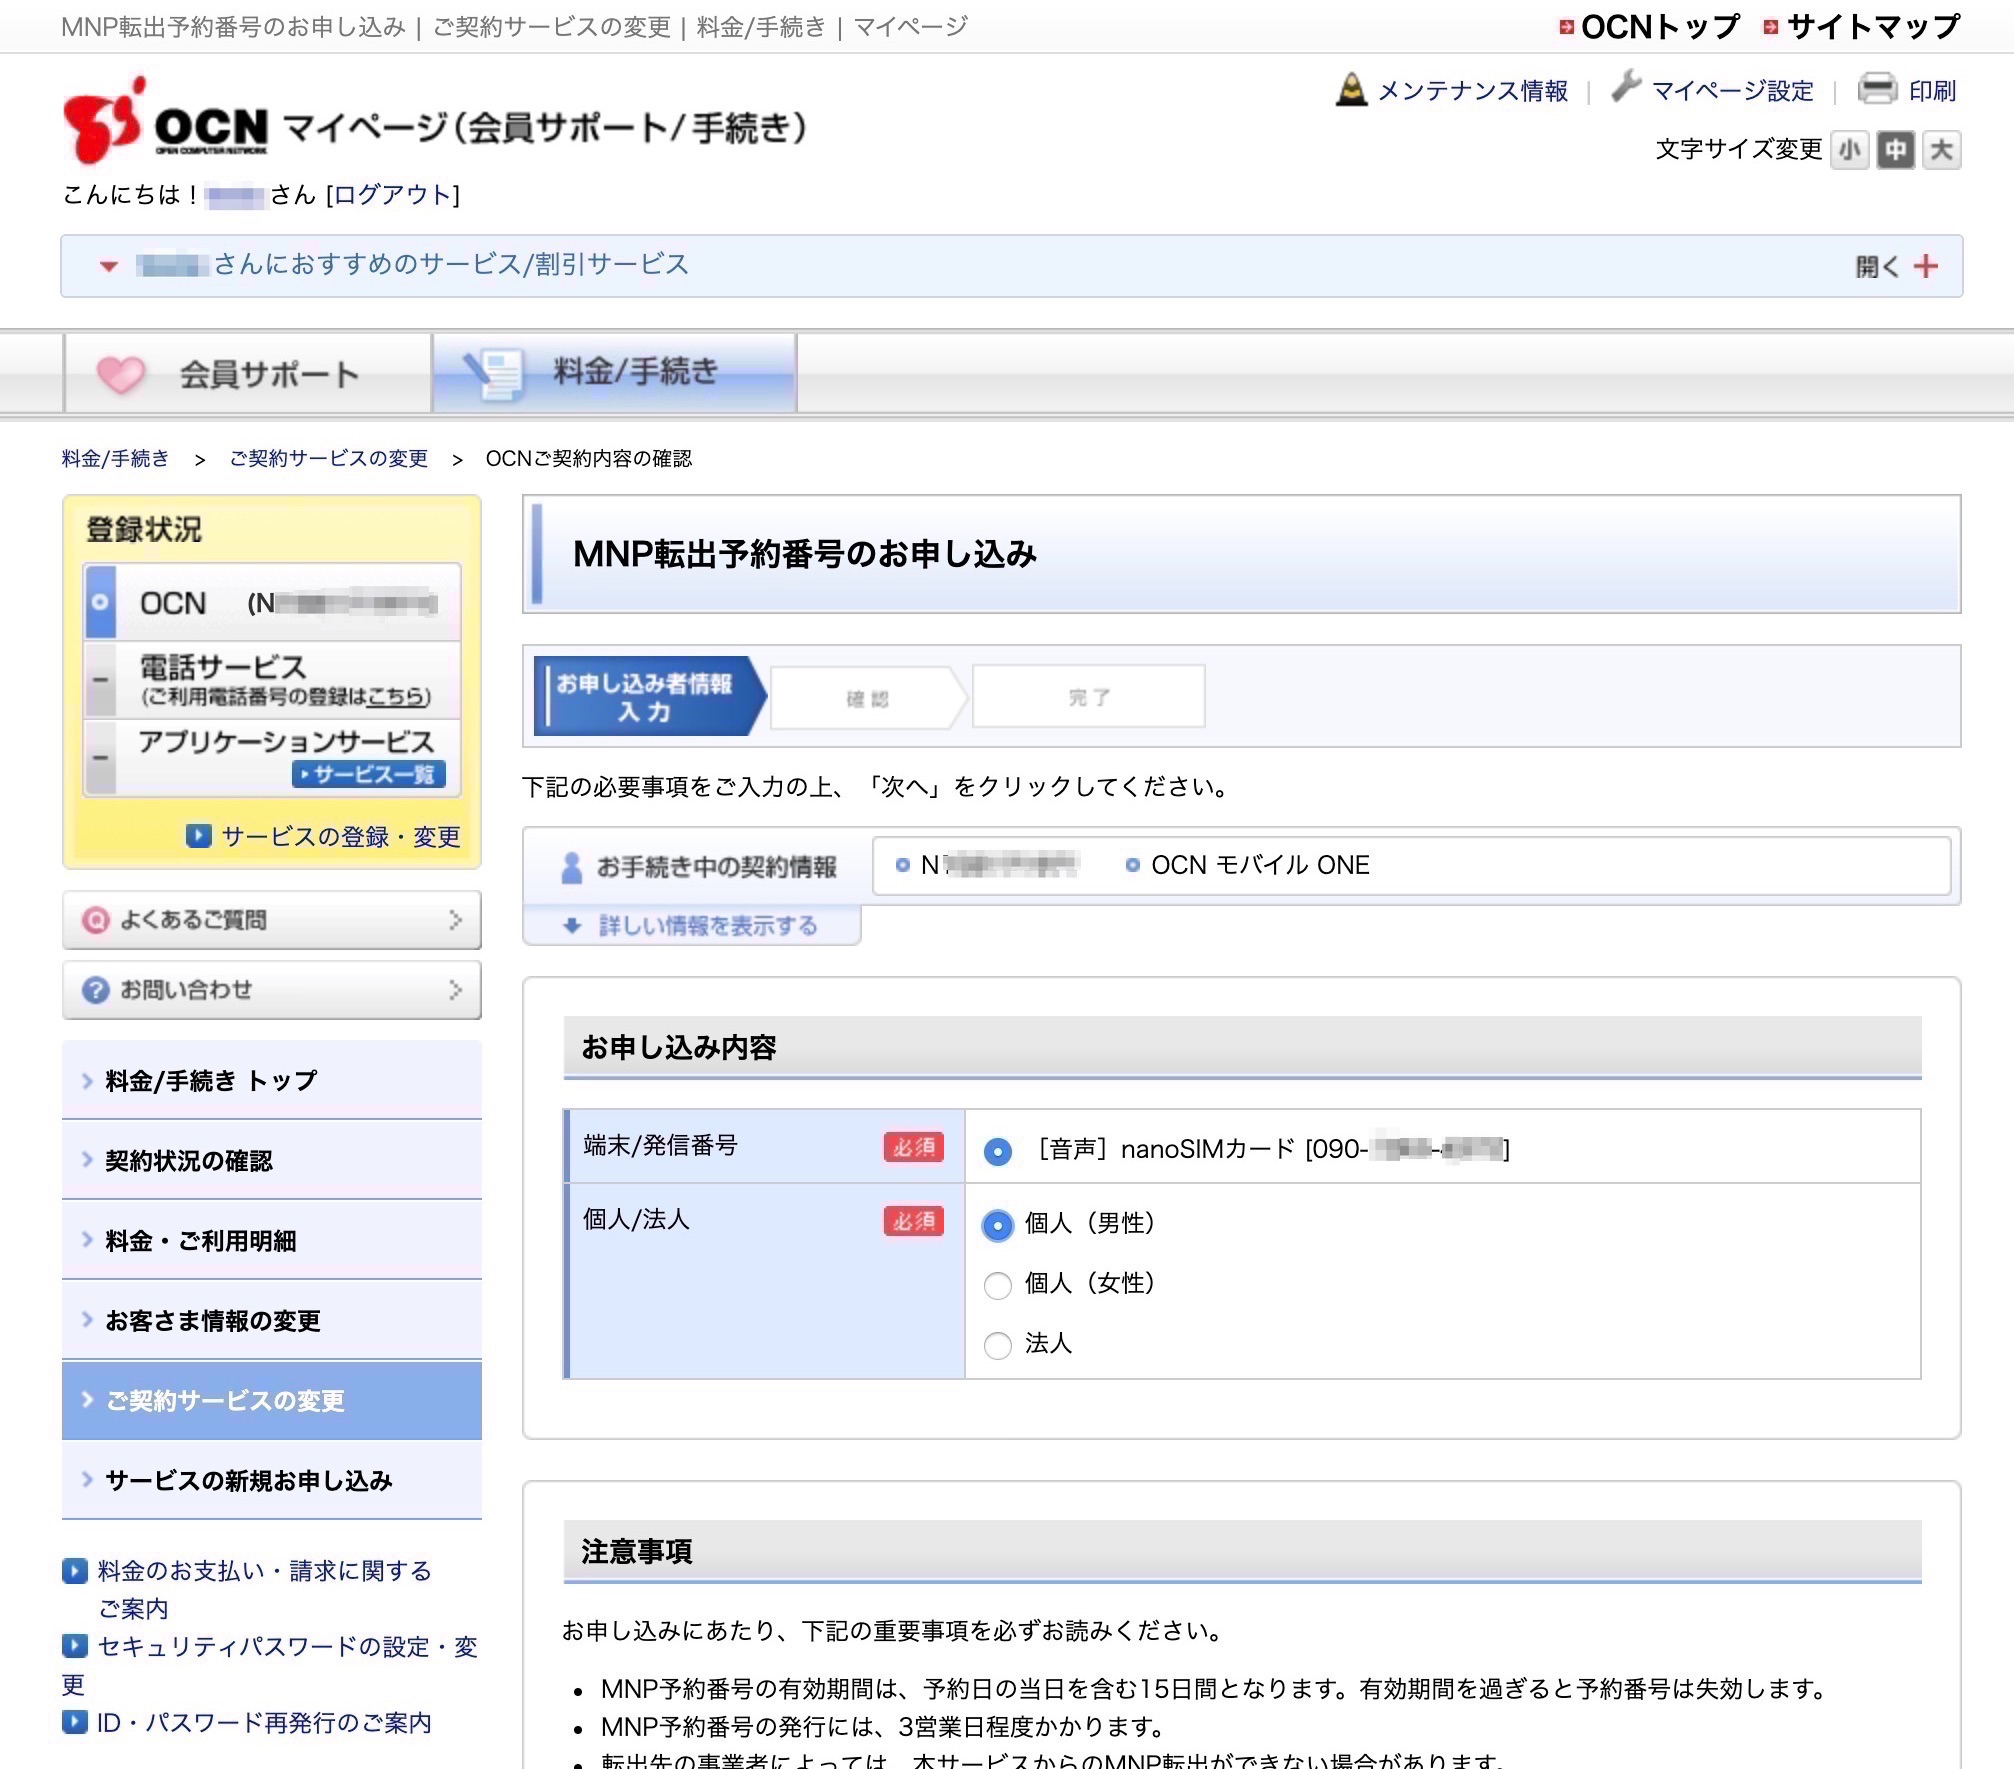Select 個人（女性） radio button
Image resolution: width=2014 pixels, height=1769 pixels.
997,1285
